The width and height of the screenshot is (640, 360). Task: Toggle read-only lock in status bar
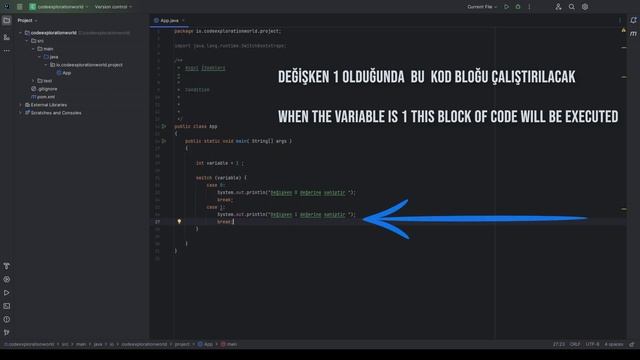tap(632, 344)
